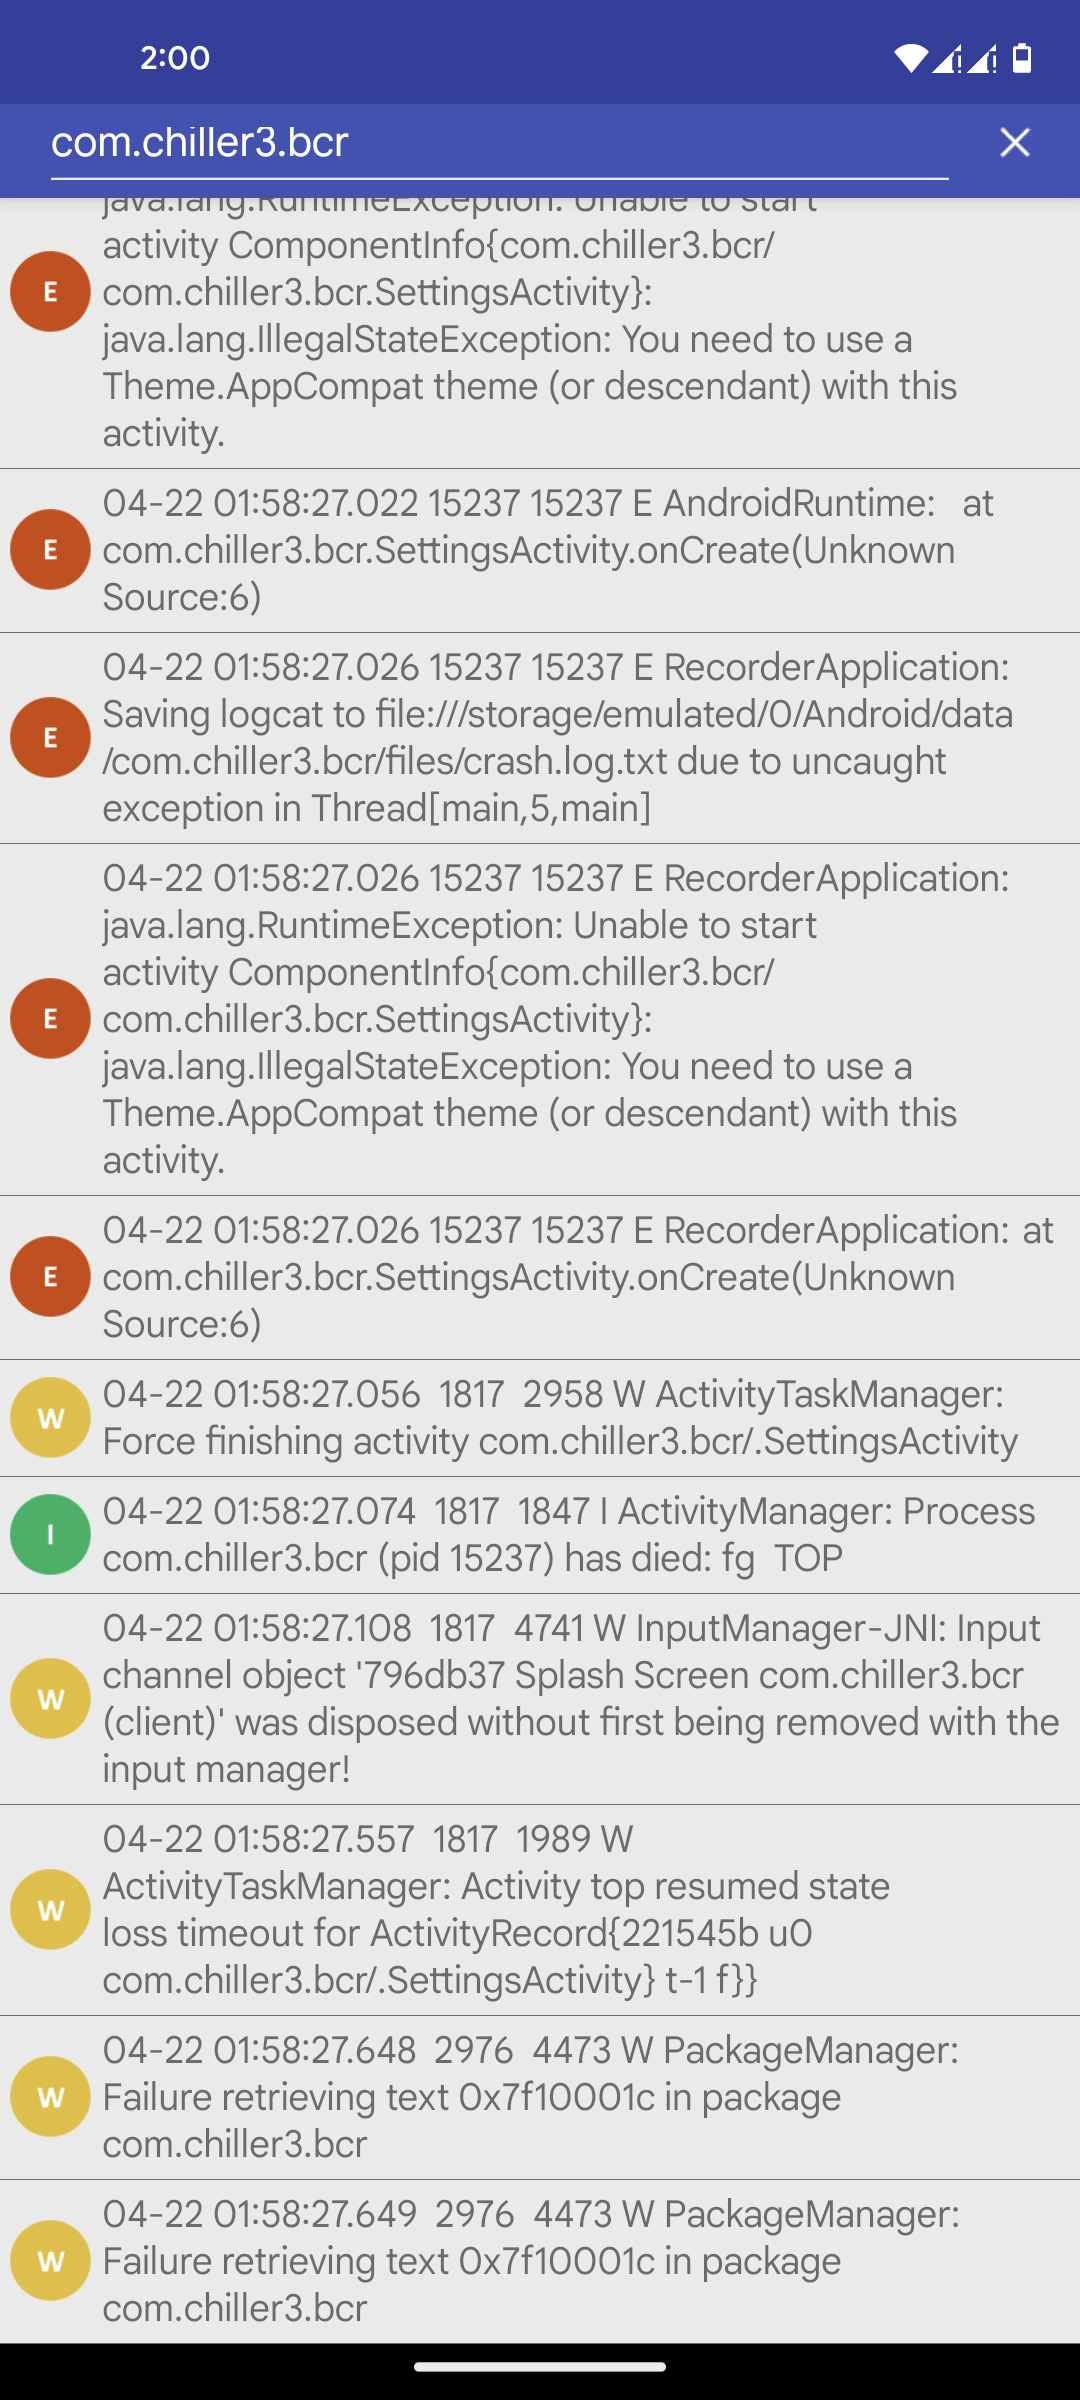Tap the E badge on the RuntimeException RecorderApplication entry
This screenshot has width=1080, height=2400.
pos(50,1020)
